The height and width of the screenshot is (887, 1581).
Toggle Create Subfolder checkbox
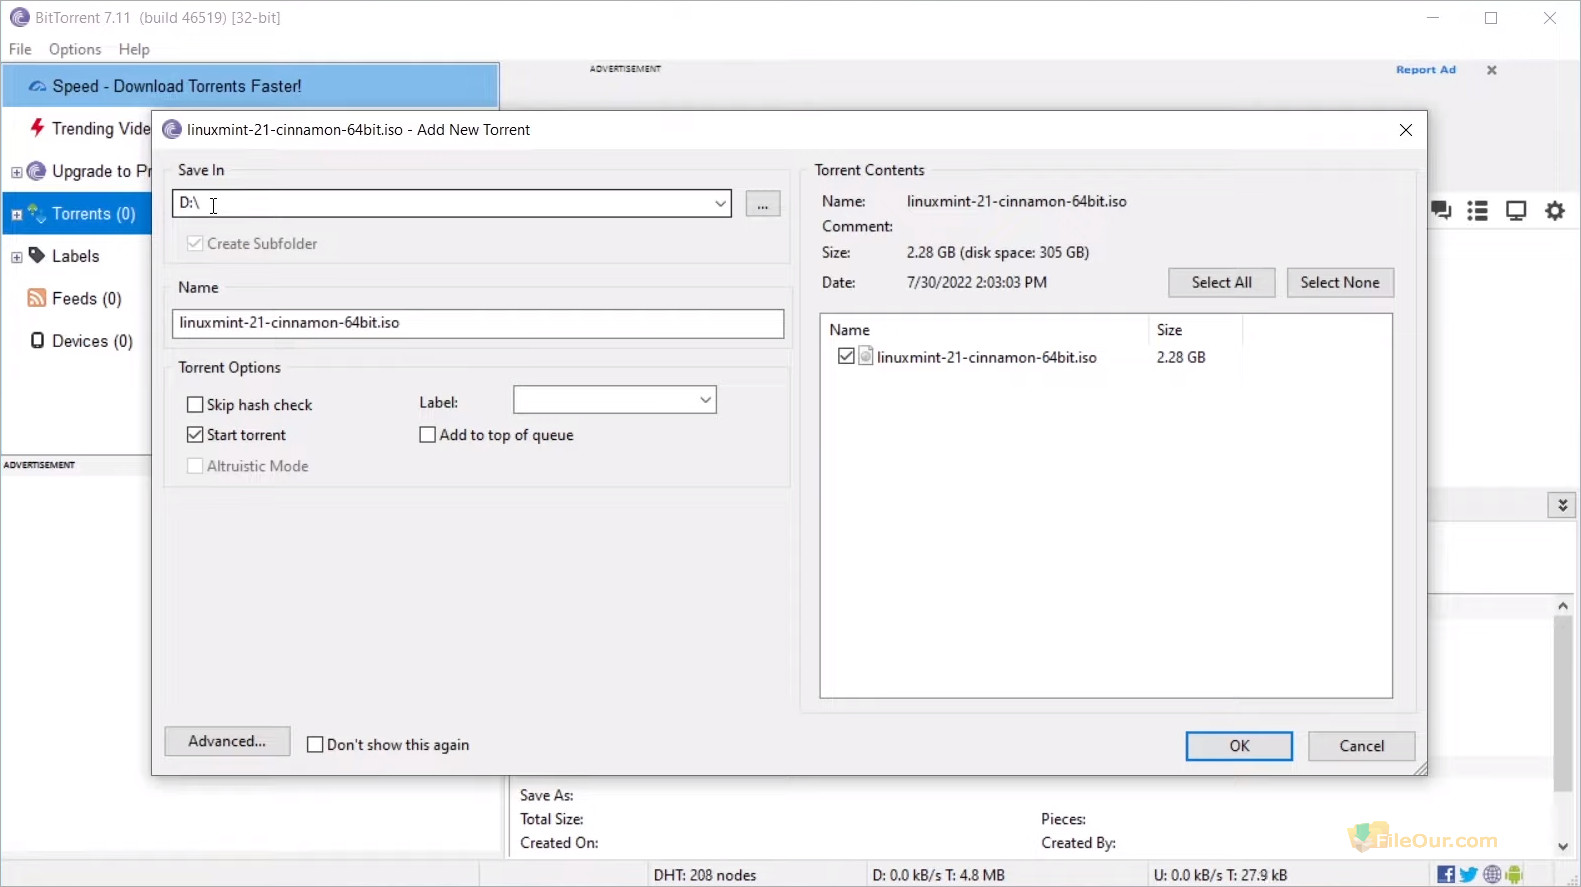click(195, 243)
